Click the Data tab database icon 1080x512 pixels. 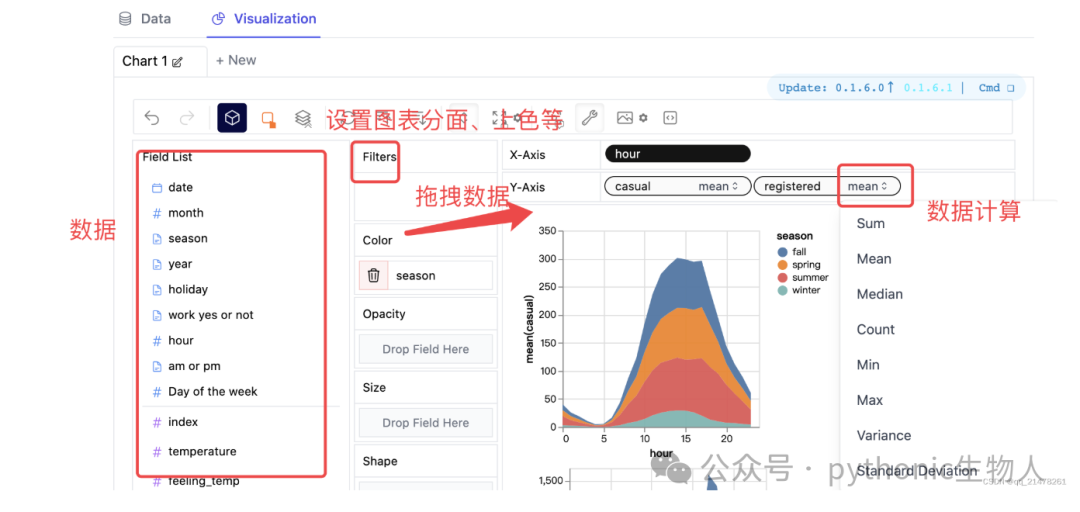point(125,19)
